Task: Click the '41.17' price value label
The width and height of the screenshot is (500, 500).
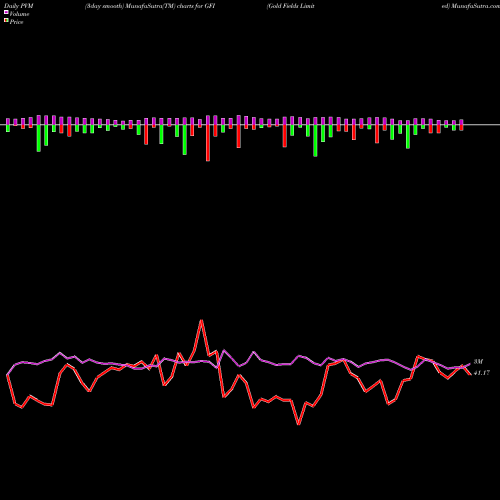Action: click(482, 373)
